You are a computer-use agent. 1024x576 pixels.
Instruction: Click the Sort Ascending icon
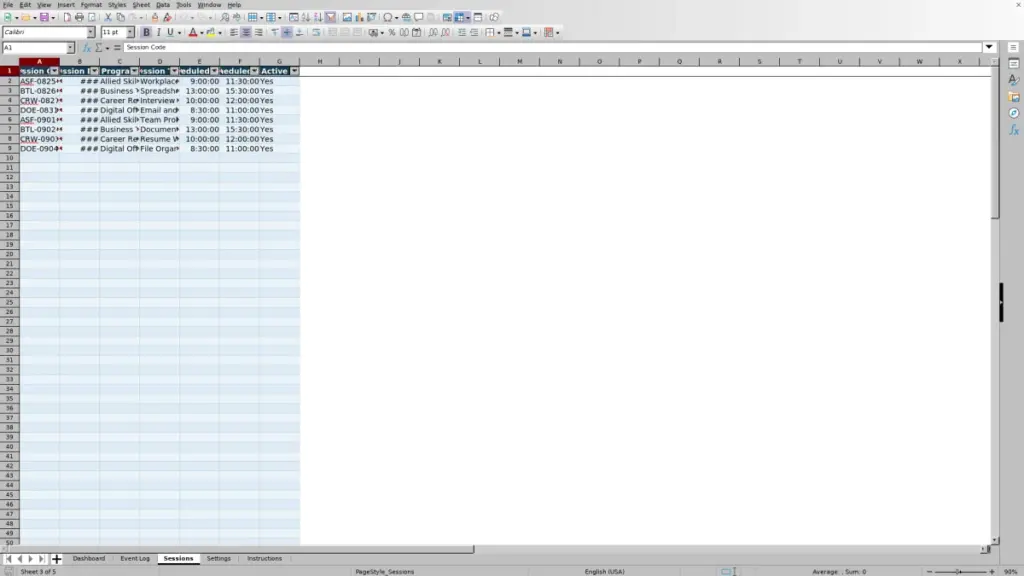[x=306, y=17]
